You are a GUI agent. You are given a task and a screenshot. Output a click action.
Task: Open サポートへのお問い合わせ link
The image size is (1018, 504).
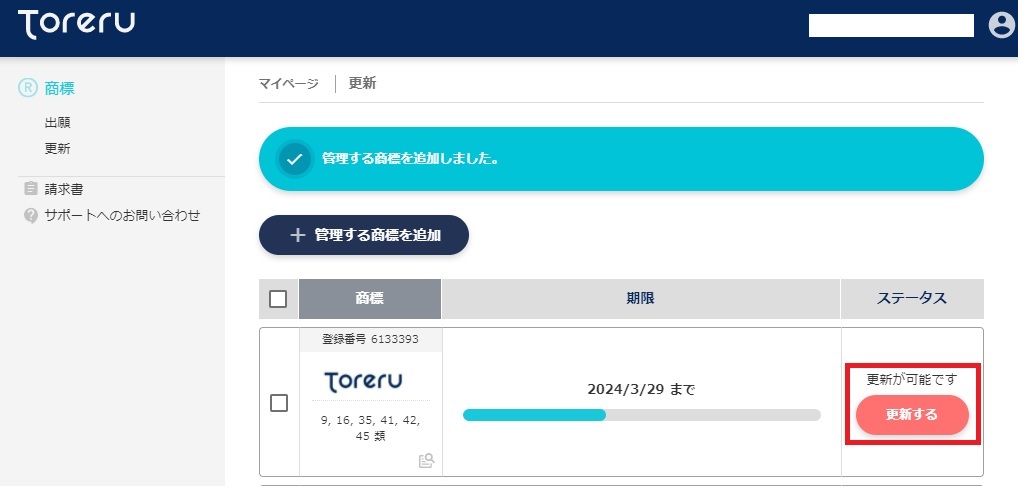(123, 216)
